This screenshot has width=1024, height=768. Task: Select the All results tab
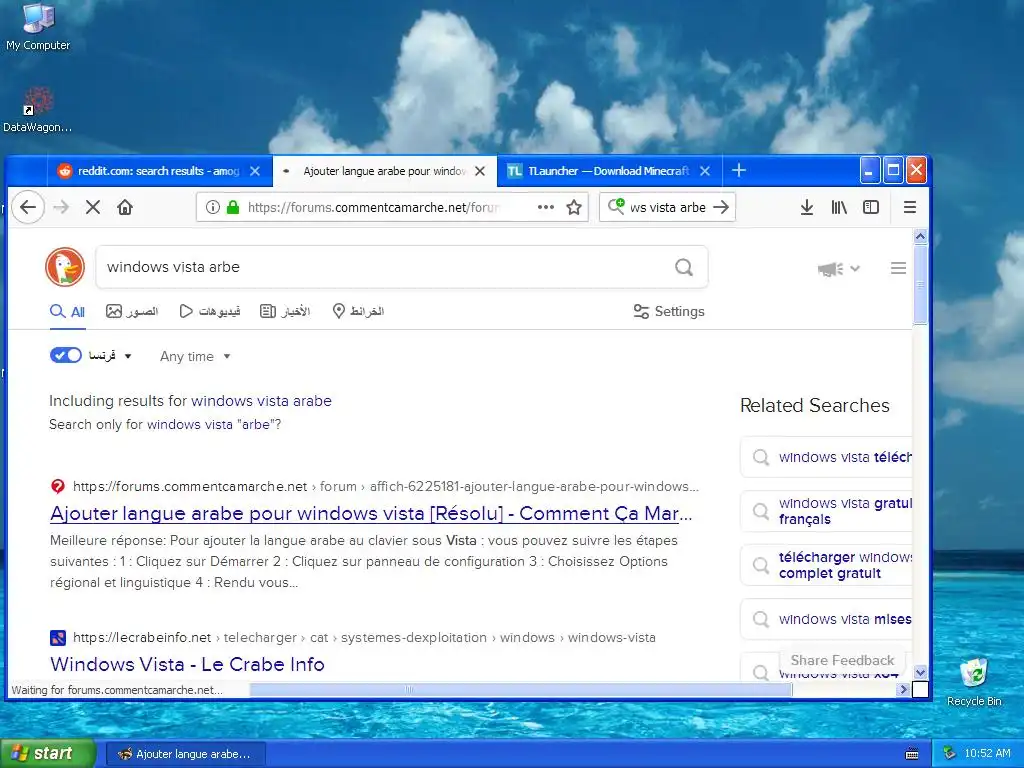pyautogui.click(x=67, y=312)
